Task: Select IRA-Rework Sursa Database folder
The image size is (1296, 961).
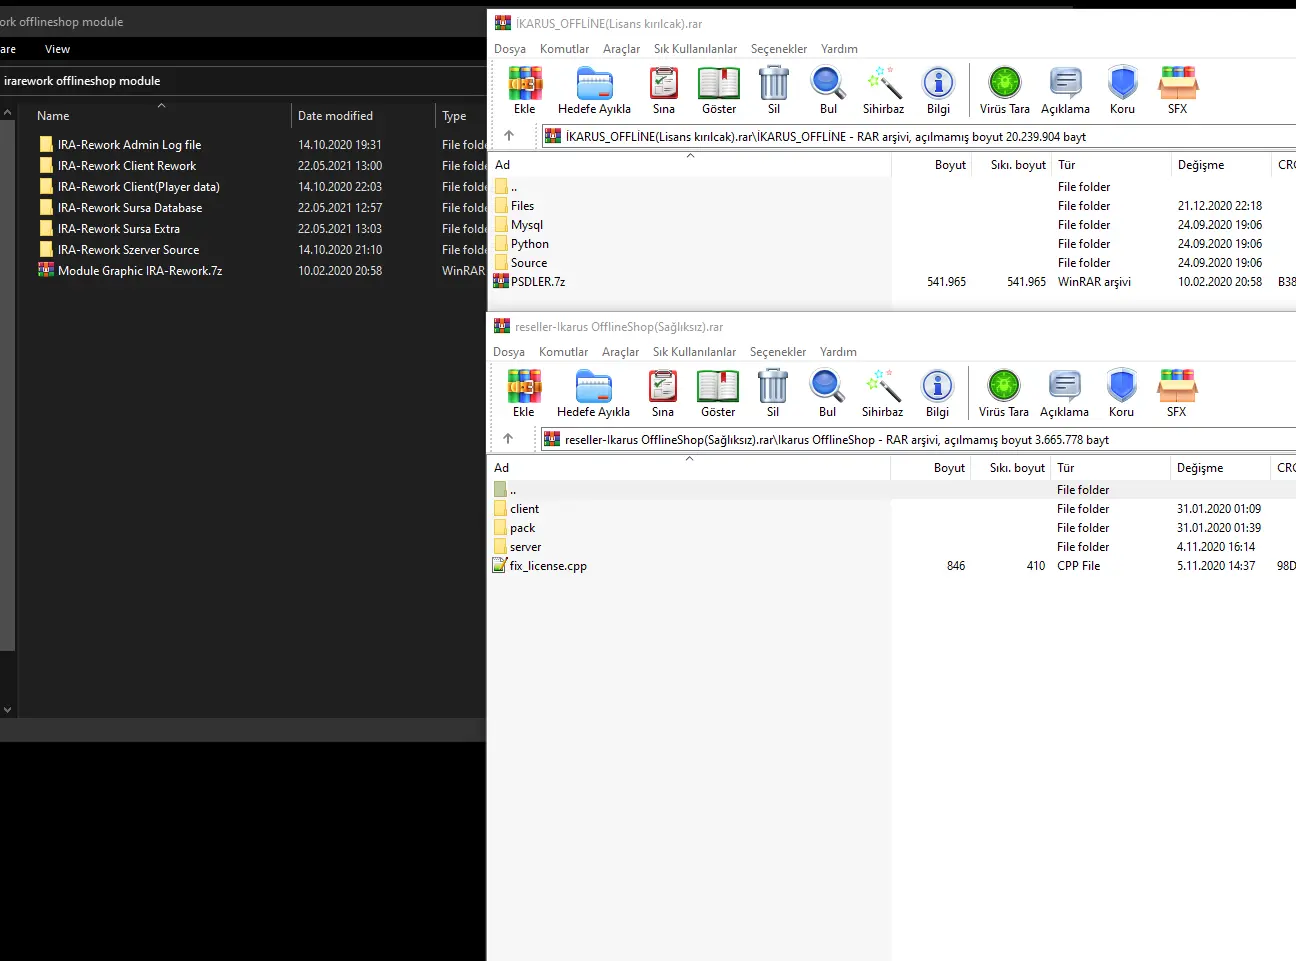Action: (129, 208)
